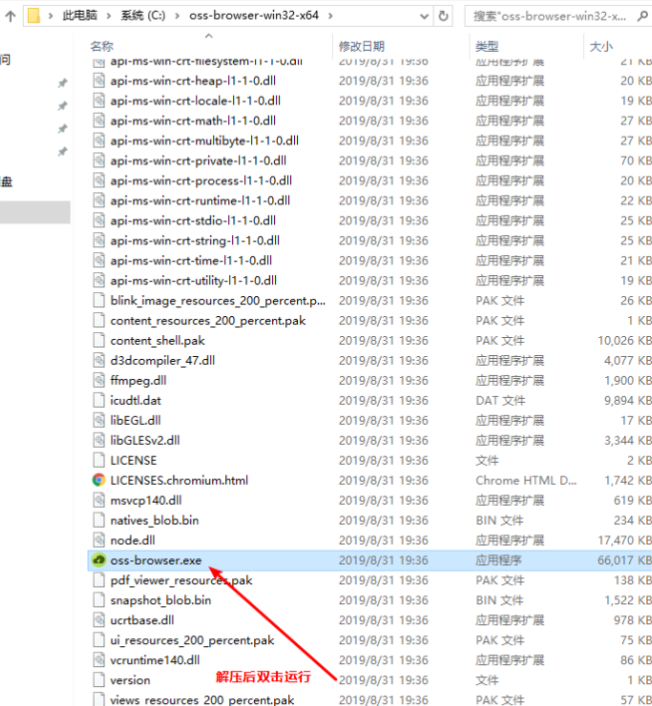Expand the chevron after oss-browser-win32-x64 breadcrumb
This screenshot has height=706, width=652.
coord(331,16)
